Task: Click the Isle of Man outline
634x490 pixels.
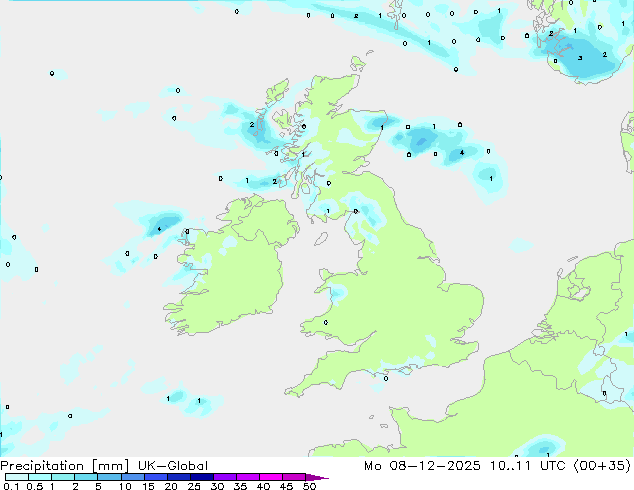Action: [321, 239]
